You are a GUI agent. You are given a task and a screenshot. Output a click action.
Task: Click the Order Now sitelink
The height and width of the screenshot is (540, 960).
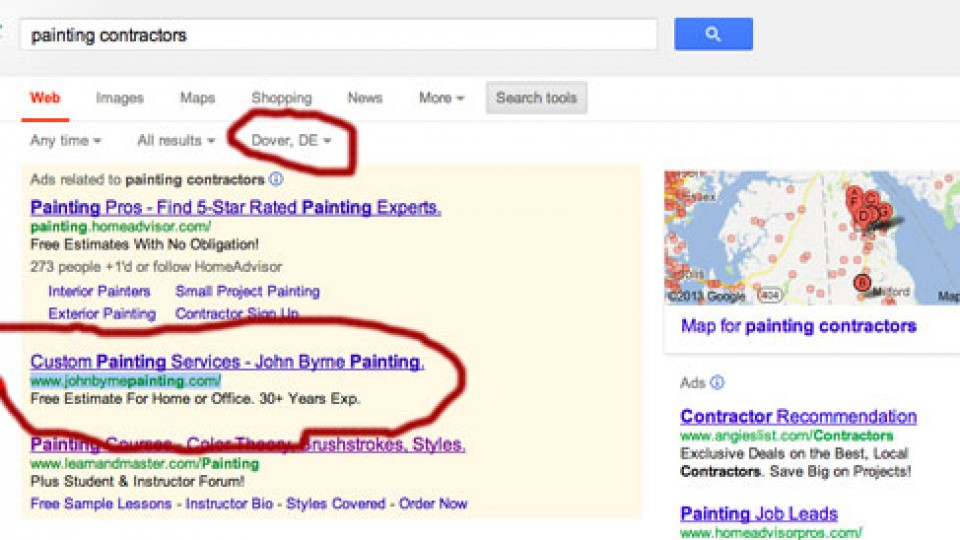click(433, 503)
